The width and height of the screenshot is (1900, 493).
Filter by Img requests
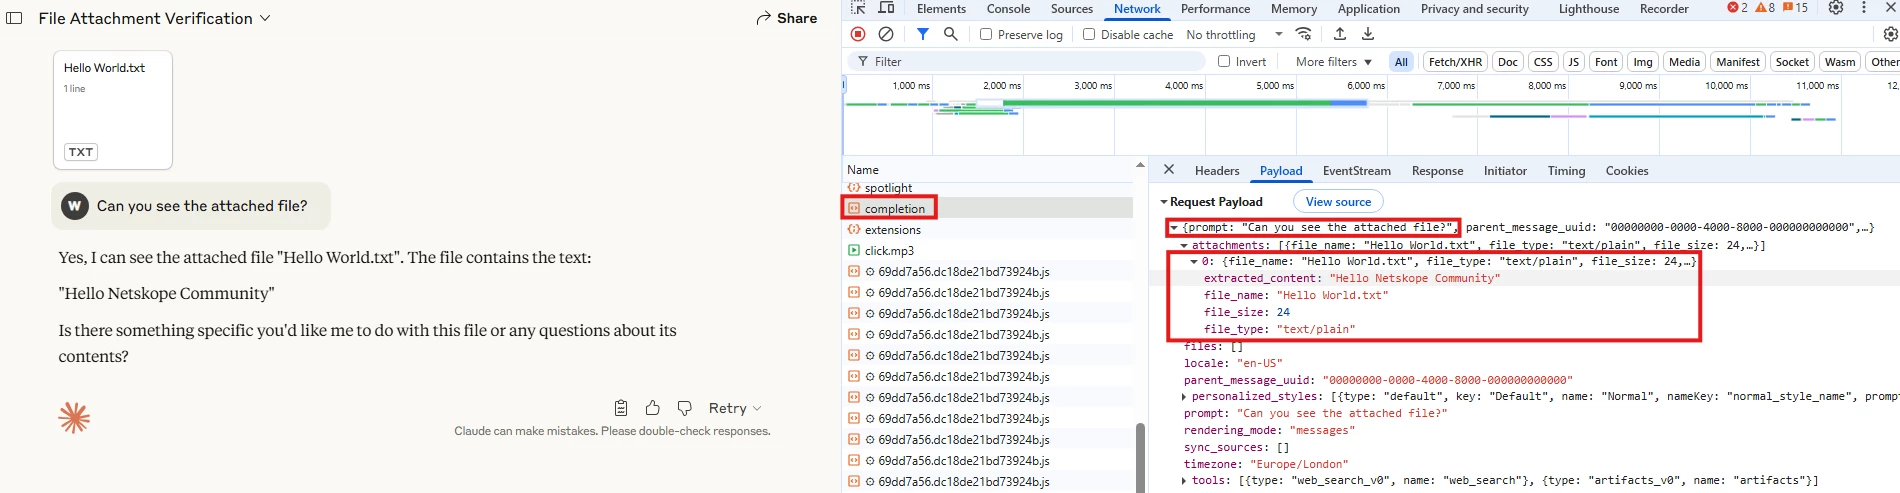pos(1643,62)
